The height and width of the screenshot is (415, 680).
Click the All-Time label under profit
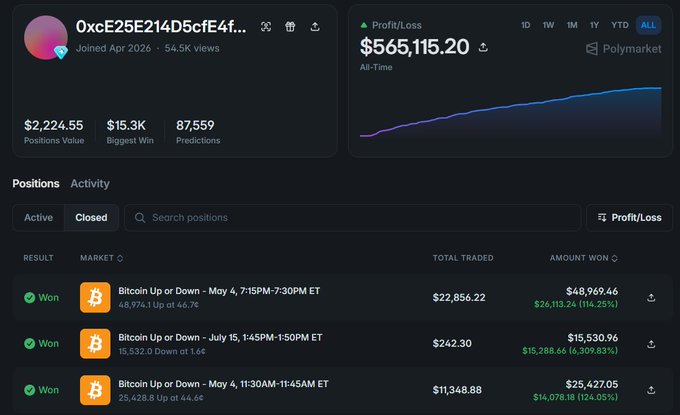pyautogui.click(x=376, y=67)
